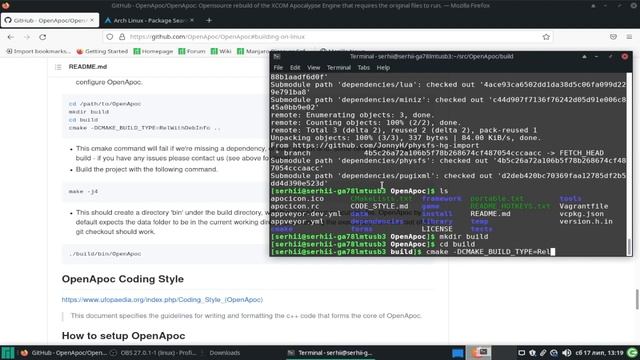Viewport: 640px width, 360px height.
Task: View site security padlock info
Action: (x=122, y=37)
